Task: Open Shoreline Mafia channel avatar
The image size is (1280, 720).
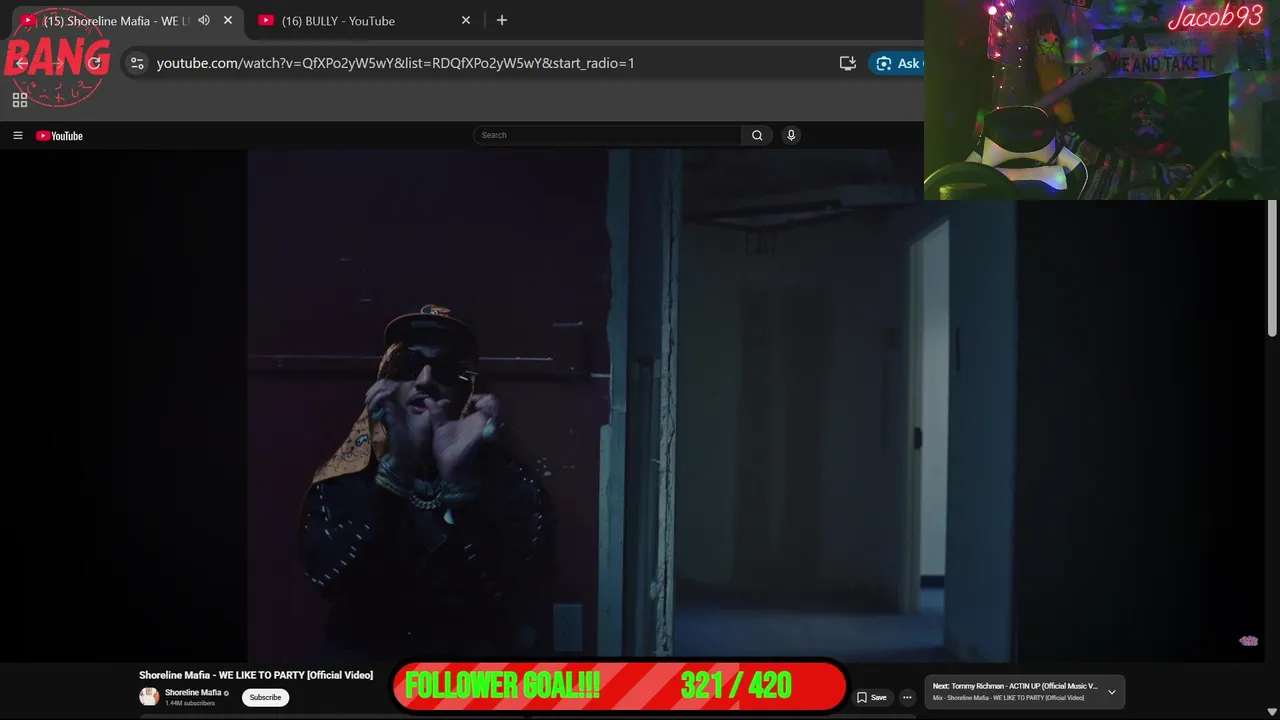Action: 149,697
